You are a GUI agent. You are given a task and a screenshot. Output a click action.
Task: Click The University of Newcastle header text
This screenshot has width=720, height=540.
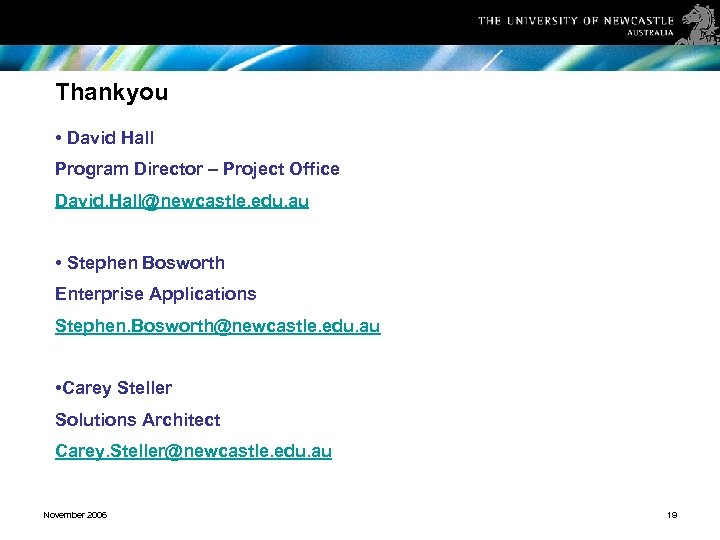[576, 21]
